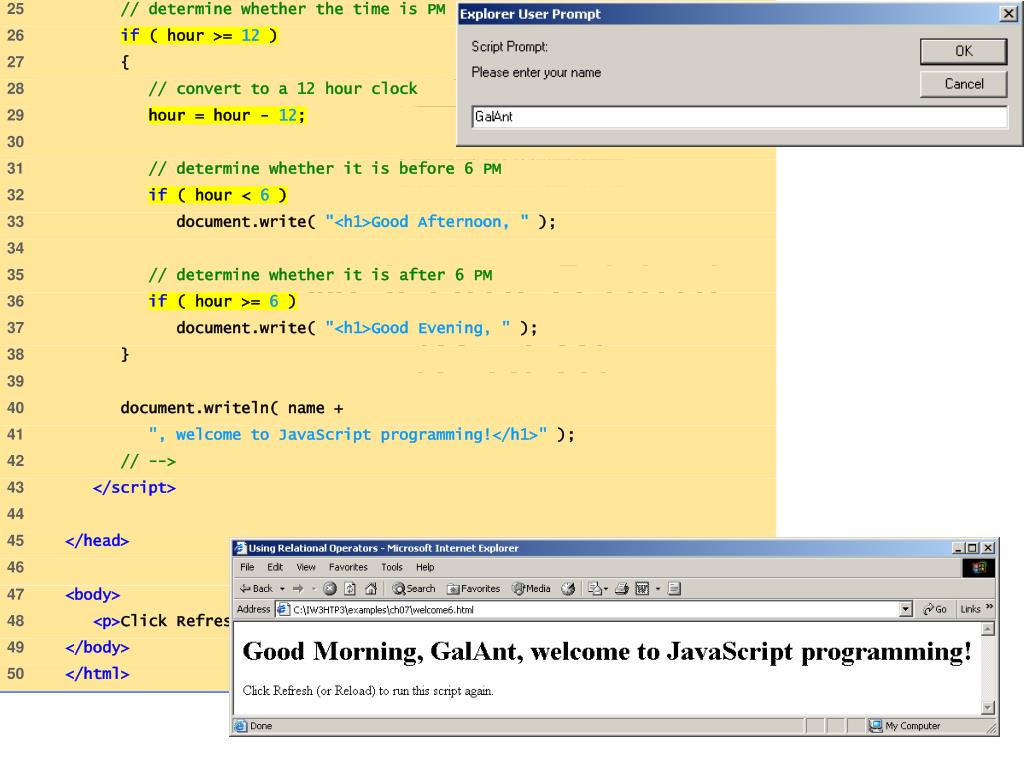Expand the Edit with Word dropdown arrow
Viewport: 1024px width, 768px height.
[658, 588]
